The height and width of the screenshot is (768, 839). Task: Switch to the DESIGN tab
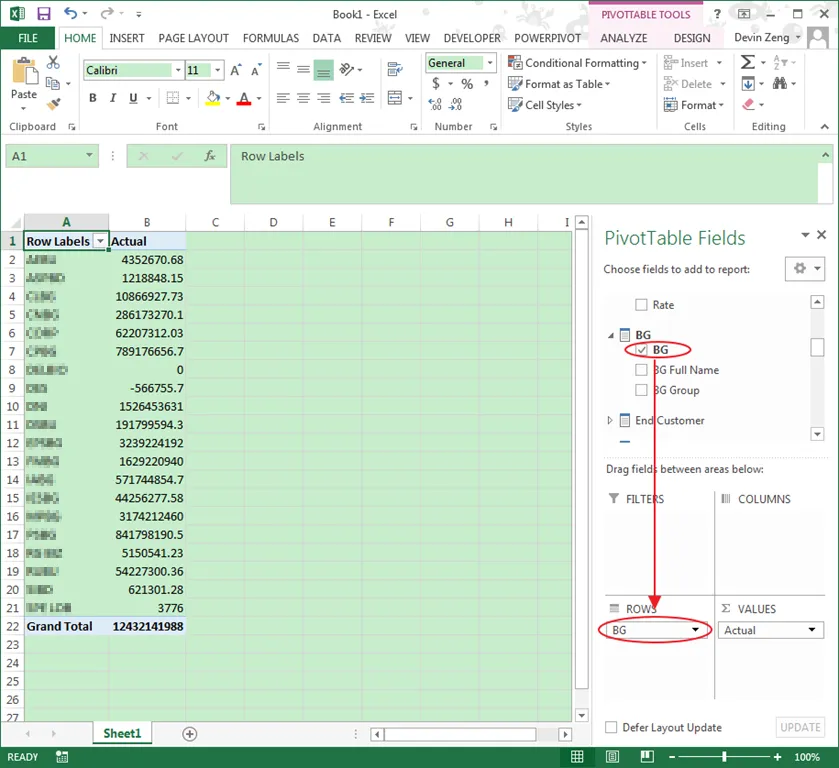[x=692, y=38]
